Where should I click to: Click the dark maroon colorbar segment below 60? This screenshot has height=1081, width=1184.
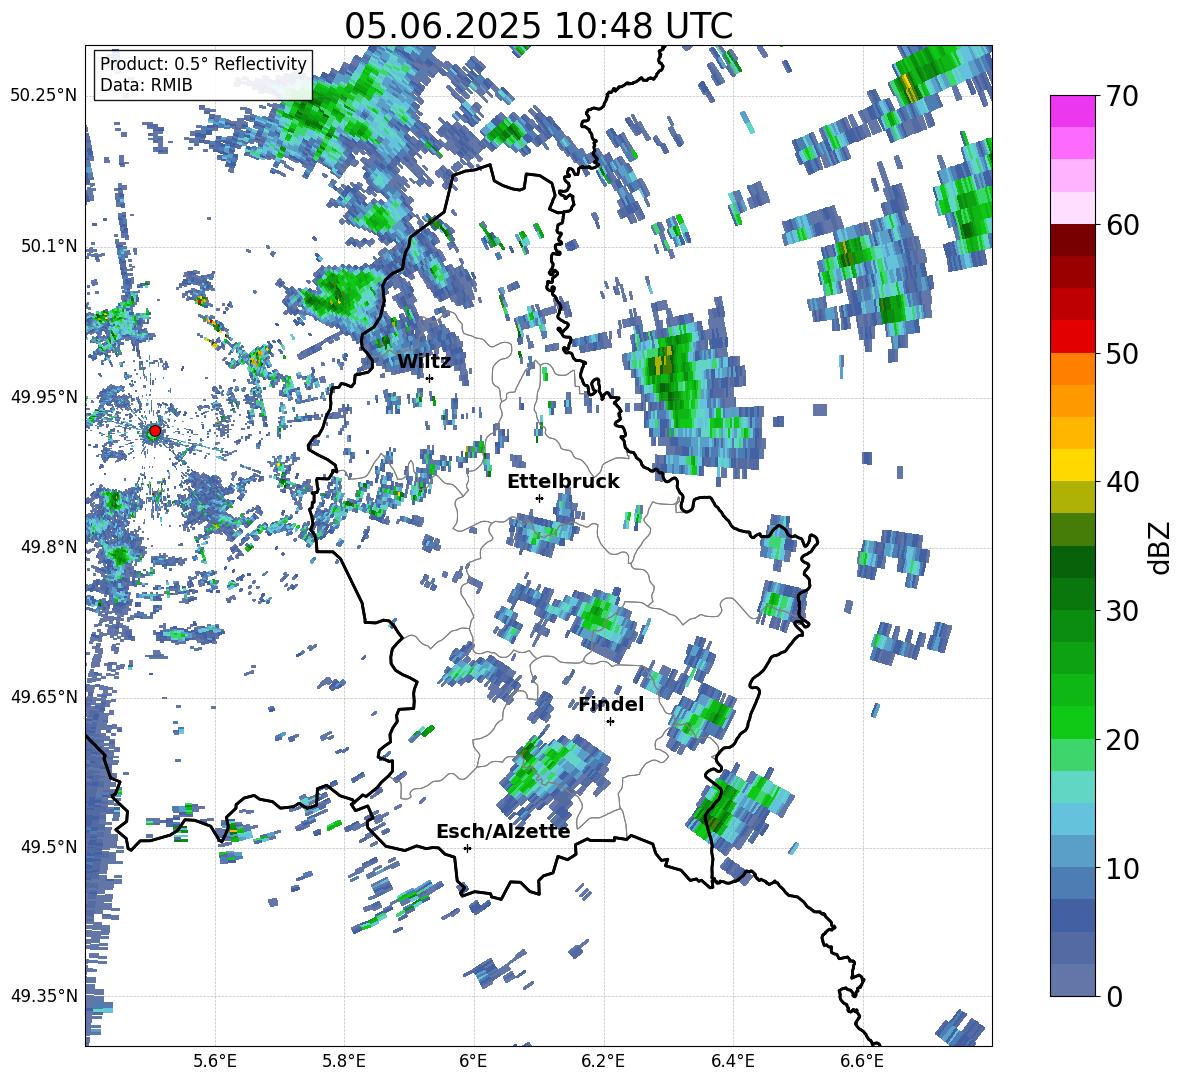[x=1072, y=240]
